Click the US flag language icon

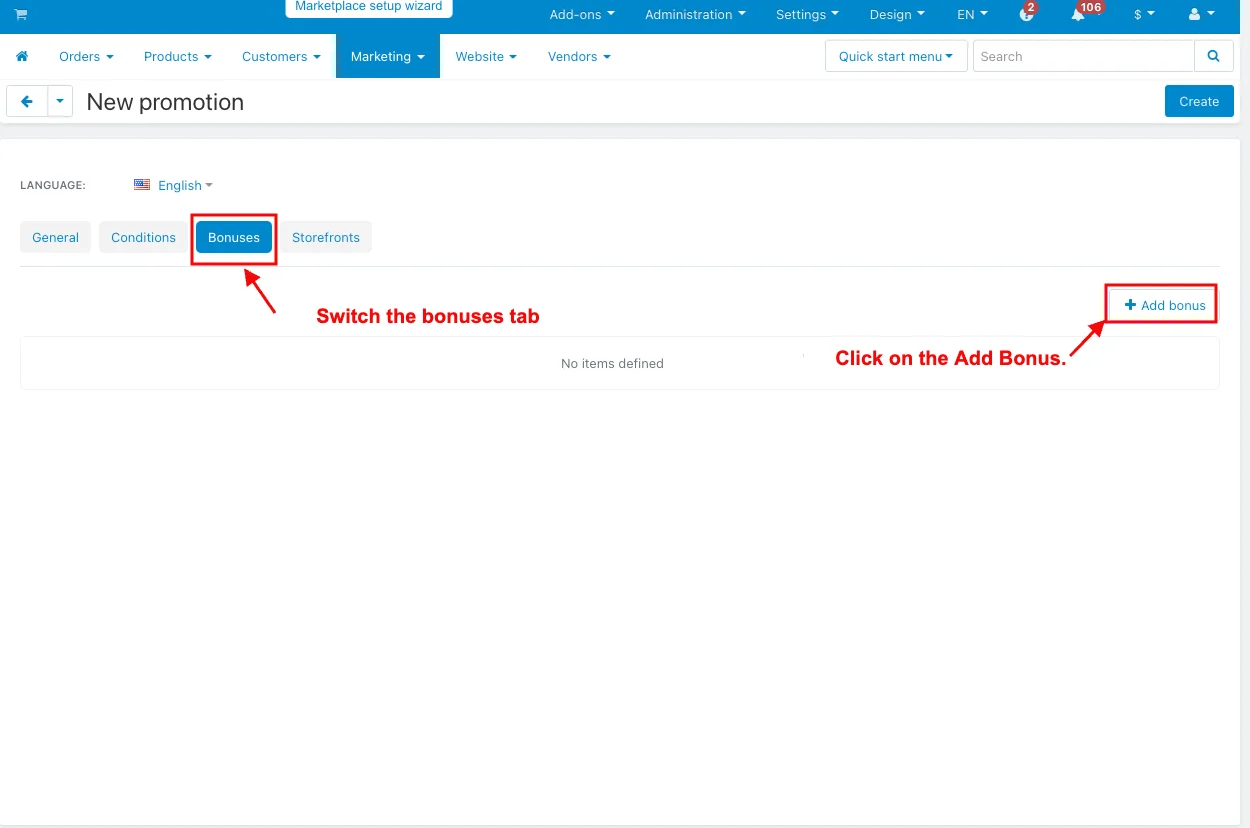[x=142, y=185]
